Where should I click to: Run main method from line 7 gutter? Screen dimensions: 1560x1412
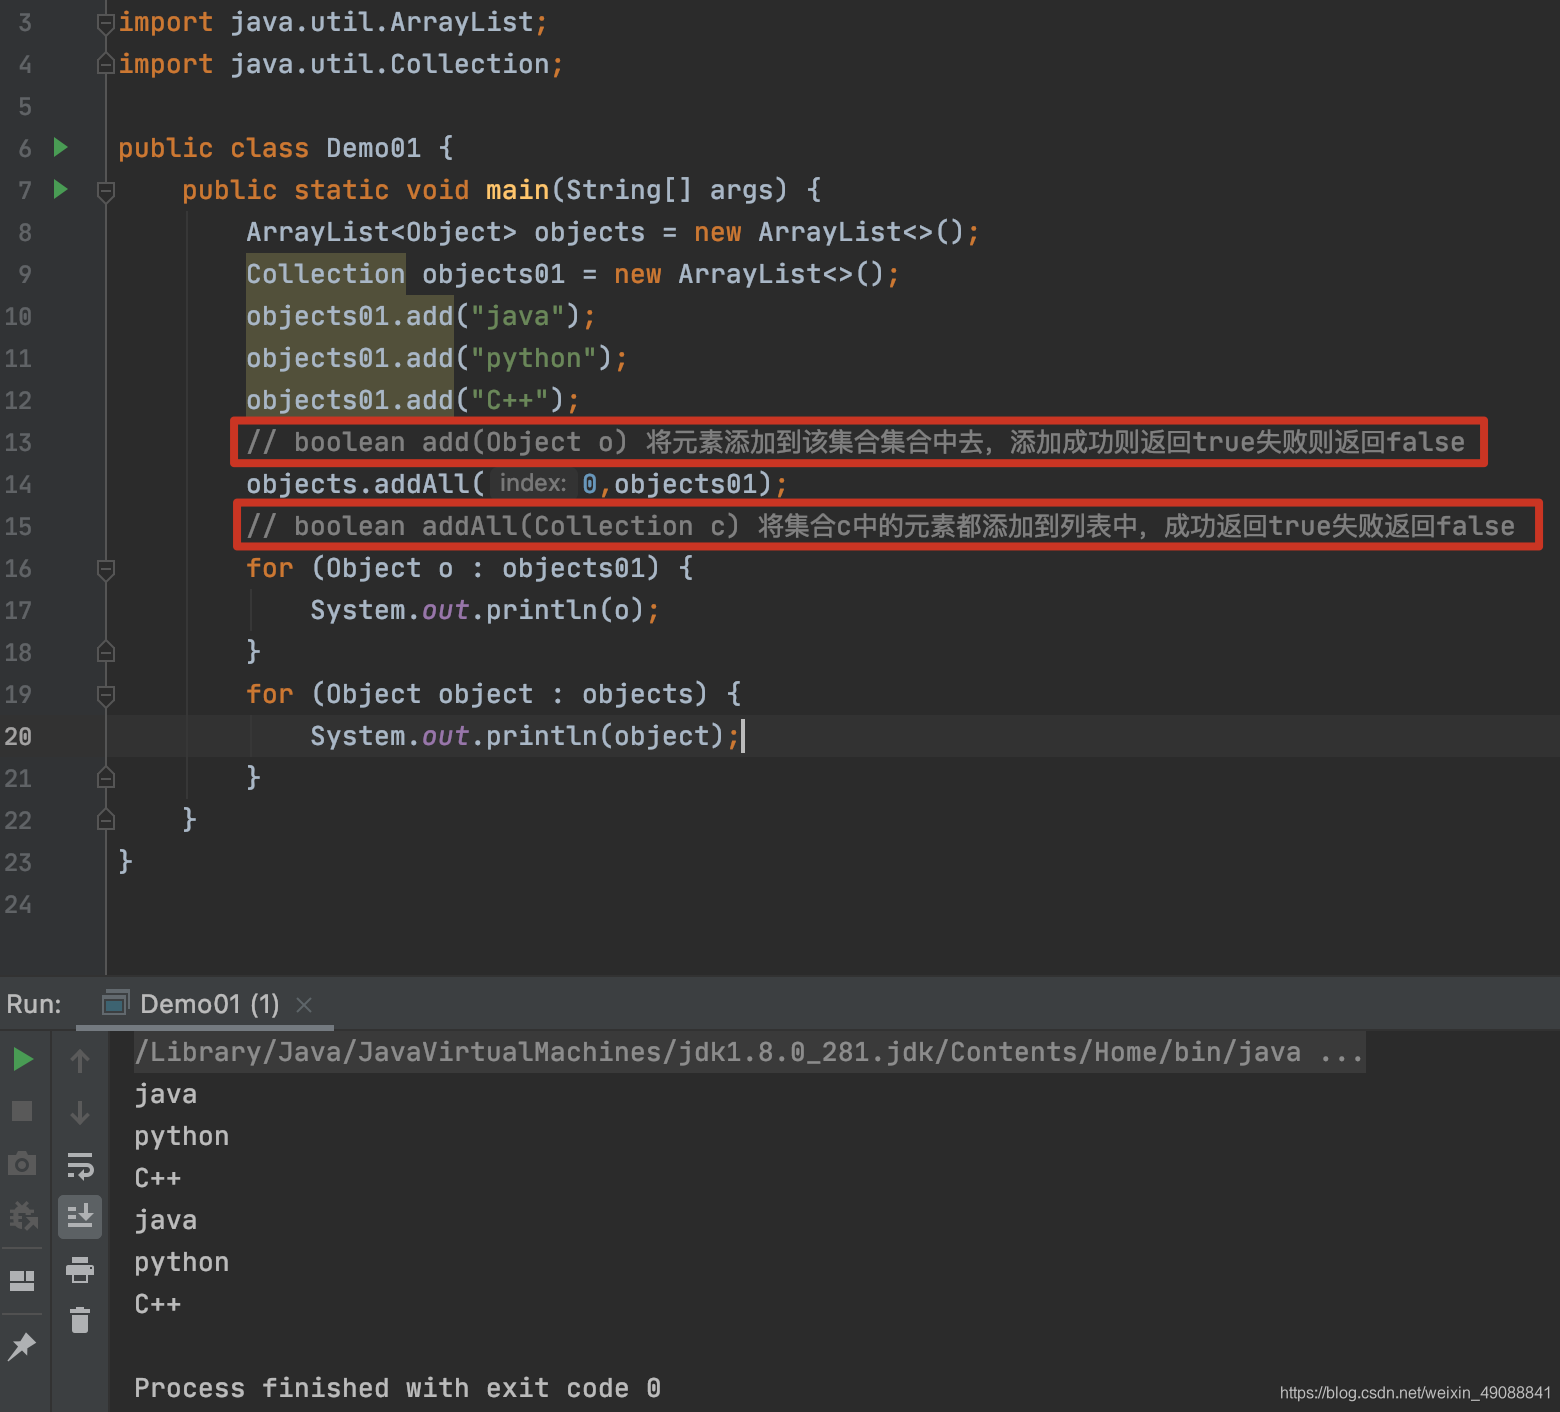pyautogui.click(x=60, y=189)
